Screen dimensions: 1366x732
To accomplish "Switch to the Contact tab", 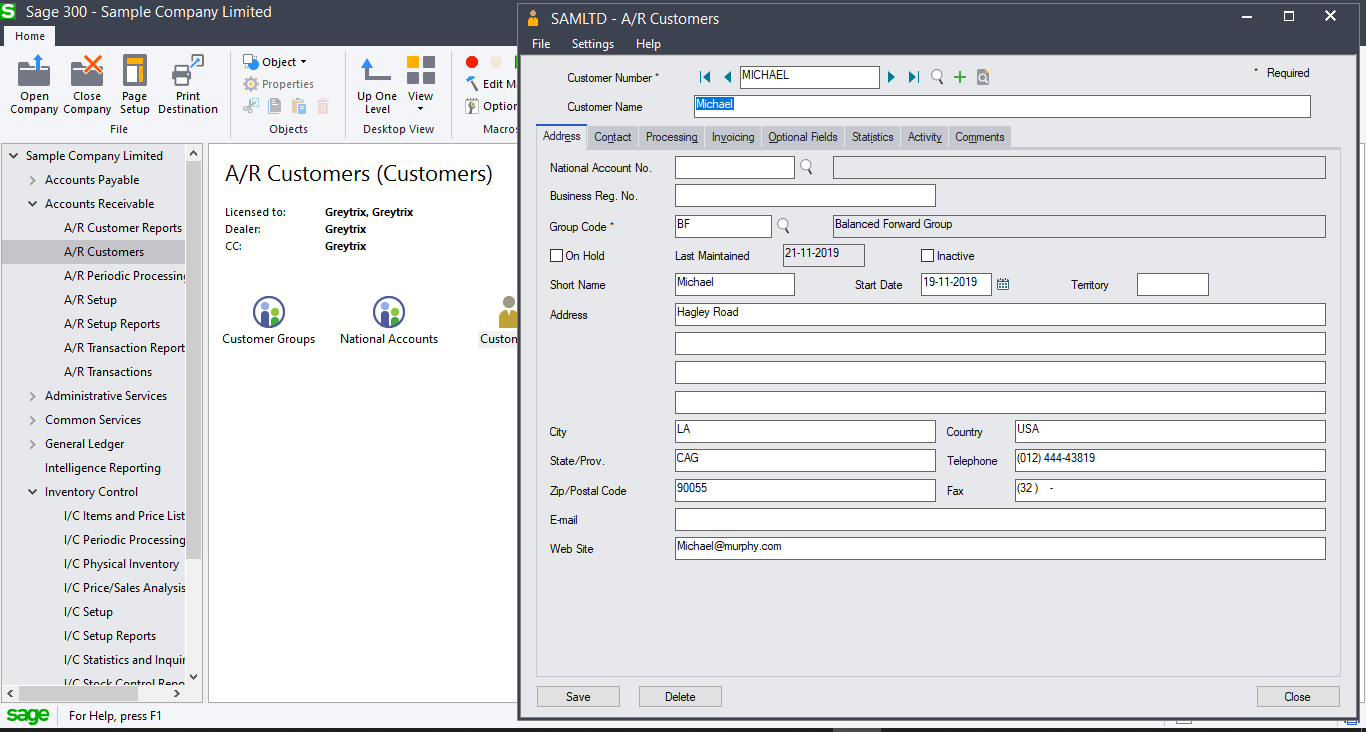I will (x=613, y=137).
